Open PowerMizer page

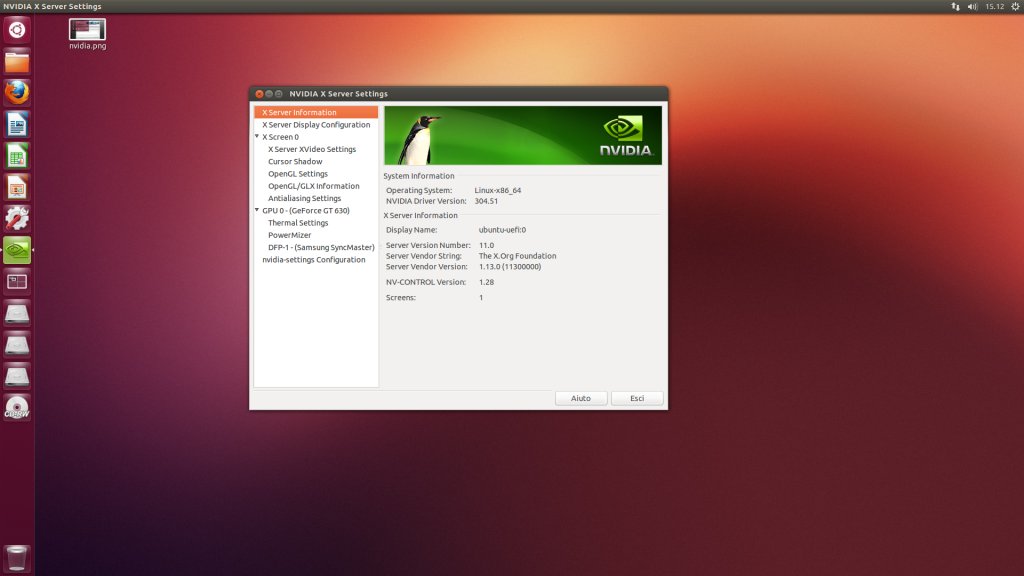pyautogui.click(x=289, y=235)
